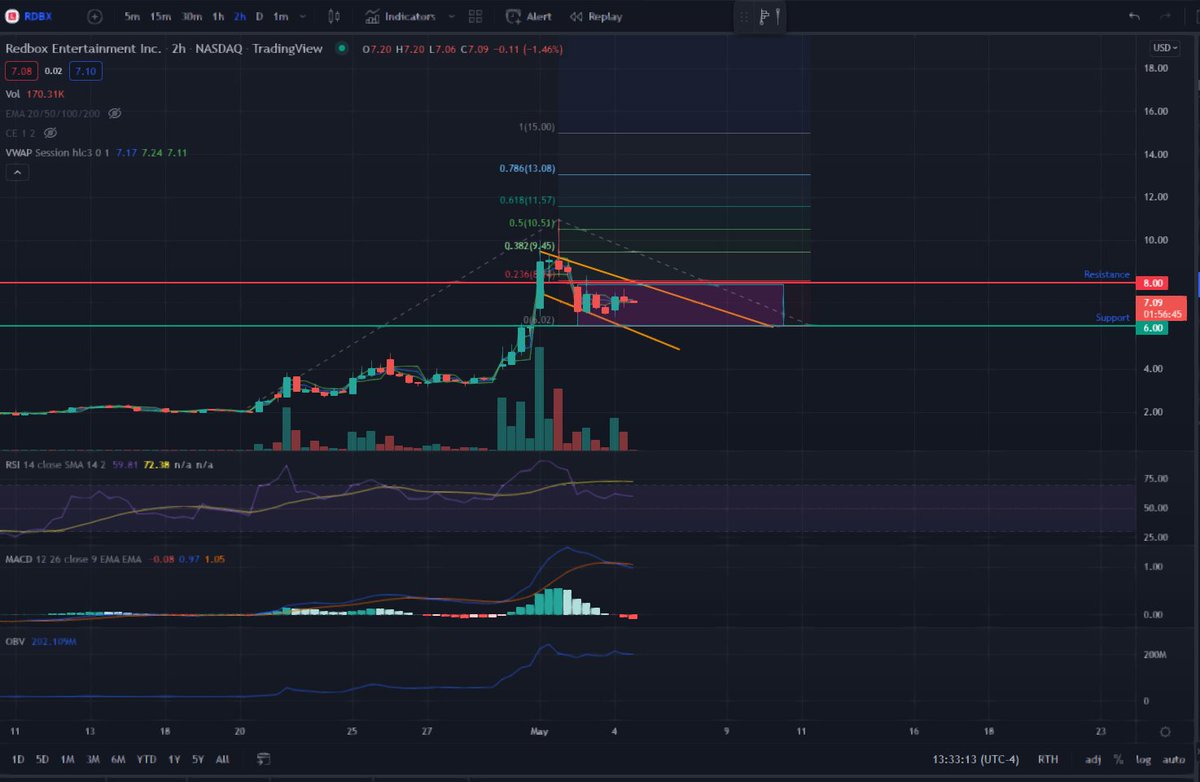This screenshot has height=782, width=1200.
Task: Toggle adj dividend adjustment
Action: [1094, 760]
